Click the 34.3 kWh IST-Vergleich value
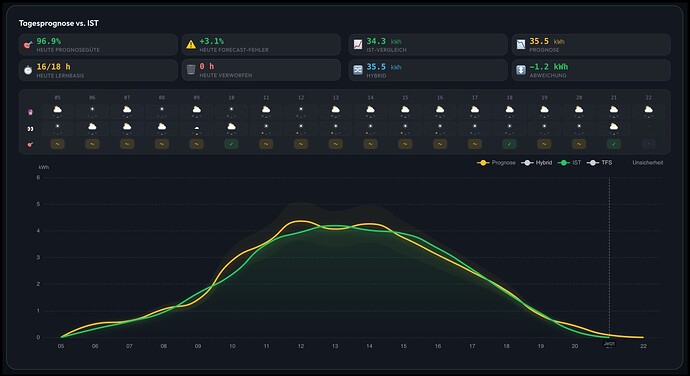 [384, 41]
